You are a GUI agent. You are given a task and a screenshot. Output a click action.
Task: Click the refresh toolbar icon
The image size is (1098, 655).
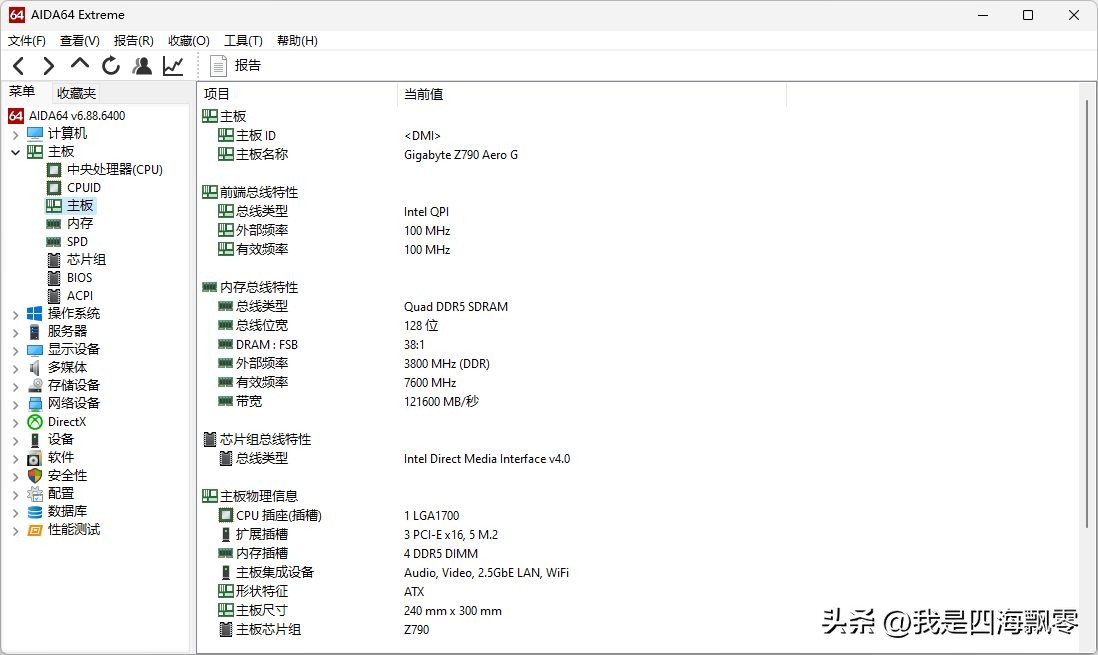pyautogui.click(x=111, y=65)
